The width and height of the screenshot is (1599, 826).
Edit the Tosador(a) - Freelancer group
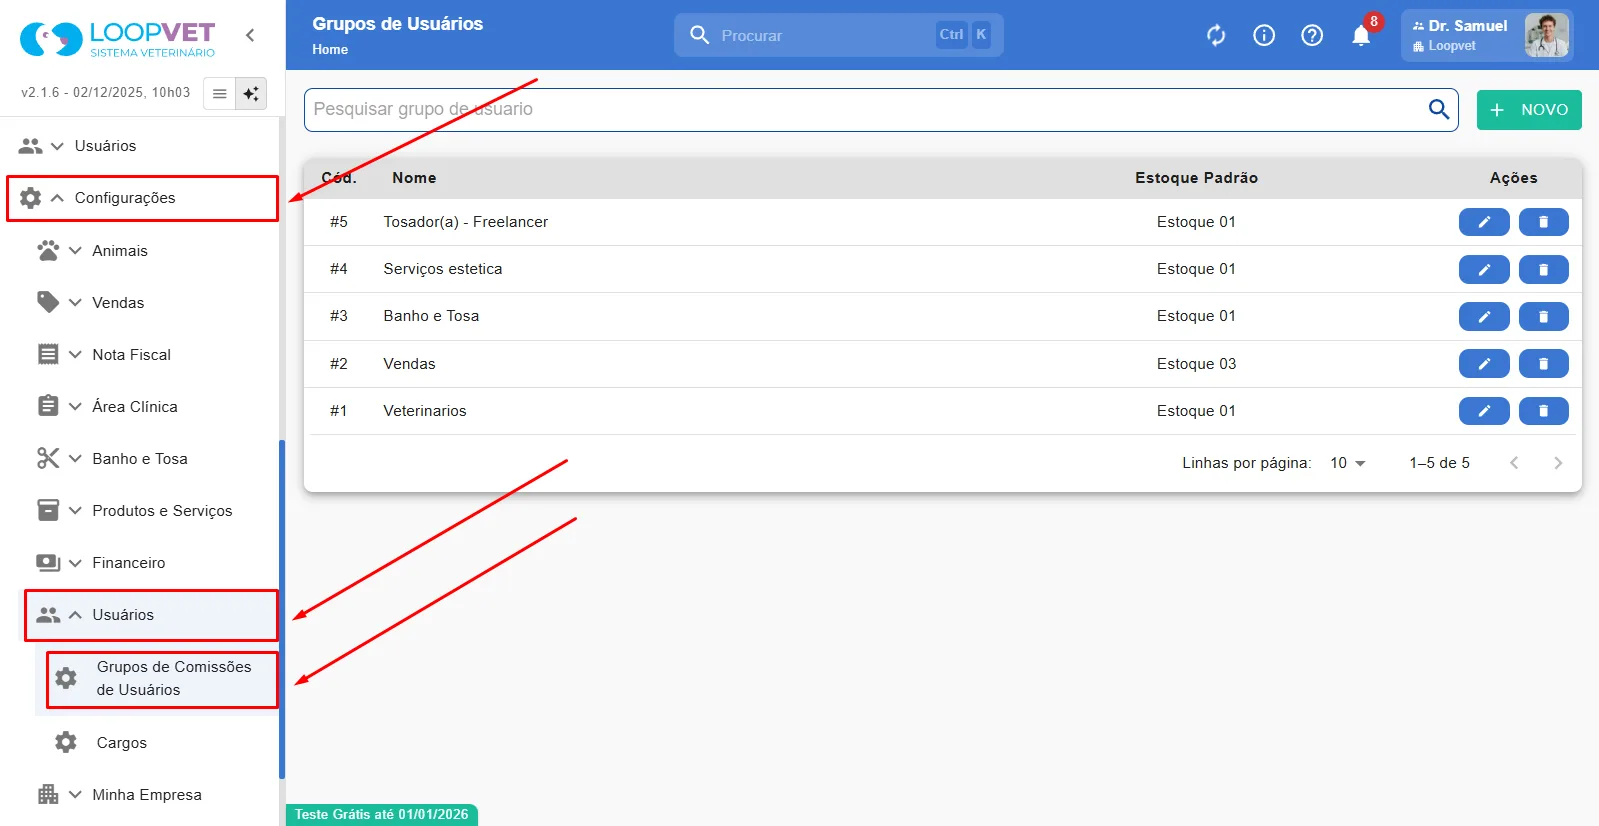coord(1484,222)
